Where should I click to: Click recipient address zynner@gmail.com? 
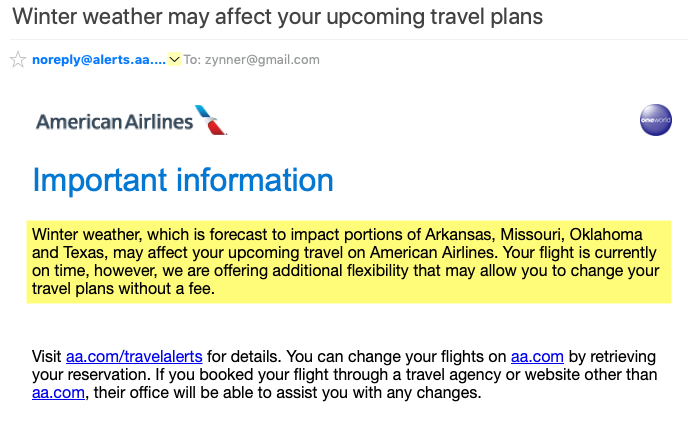point(262,60)
